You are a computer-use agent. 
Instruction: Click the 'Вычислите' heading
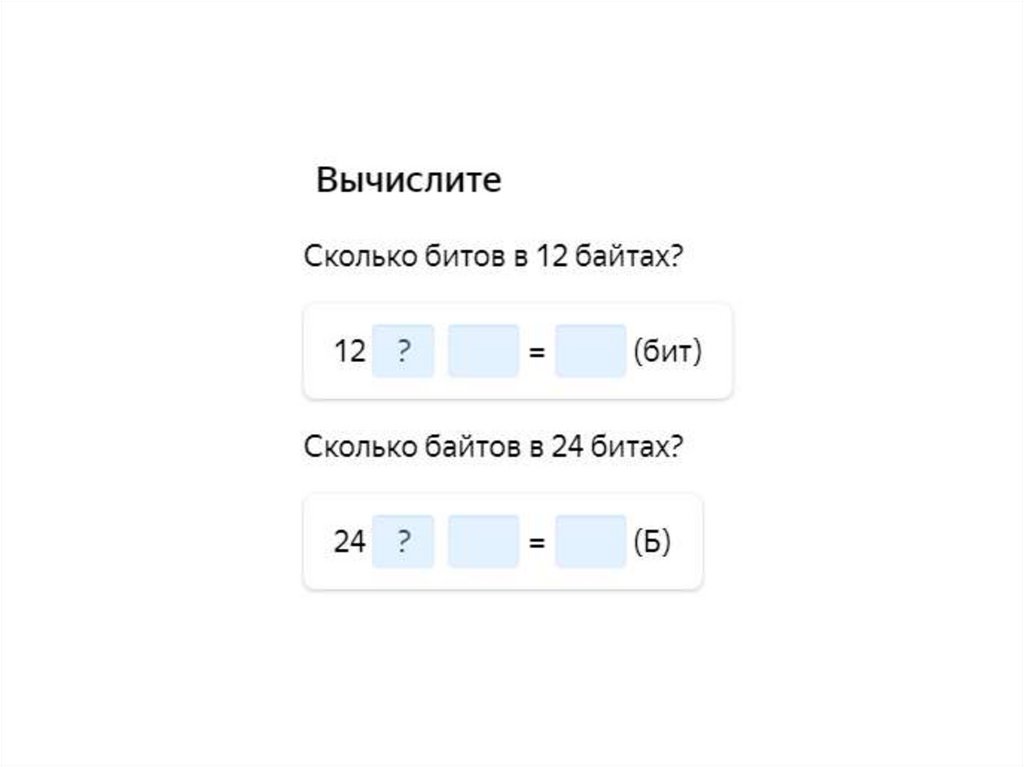(x=408, y=181)
